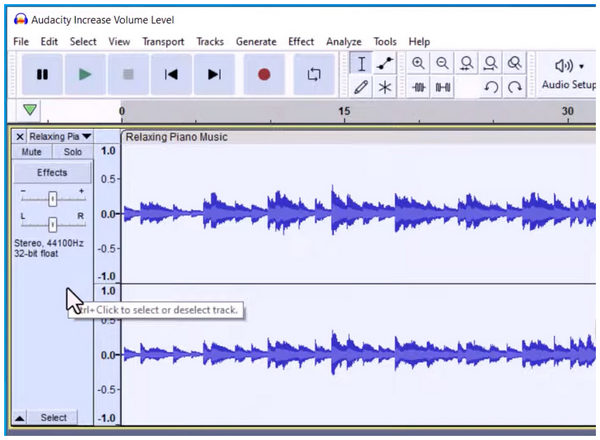Collapse the track with the up arrow
The width and height of the screenshot is (600, 440).
(20, 418)
